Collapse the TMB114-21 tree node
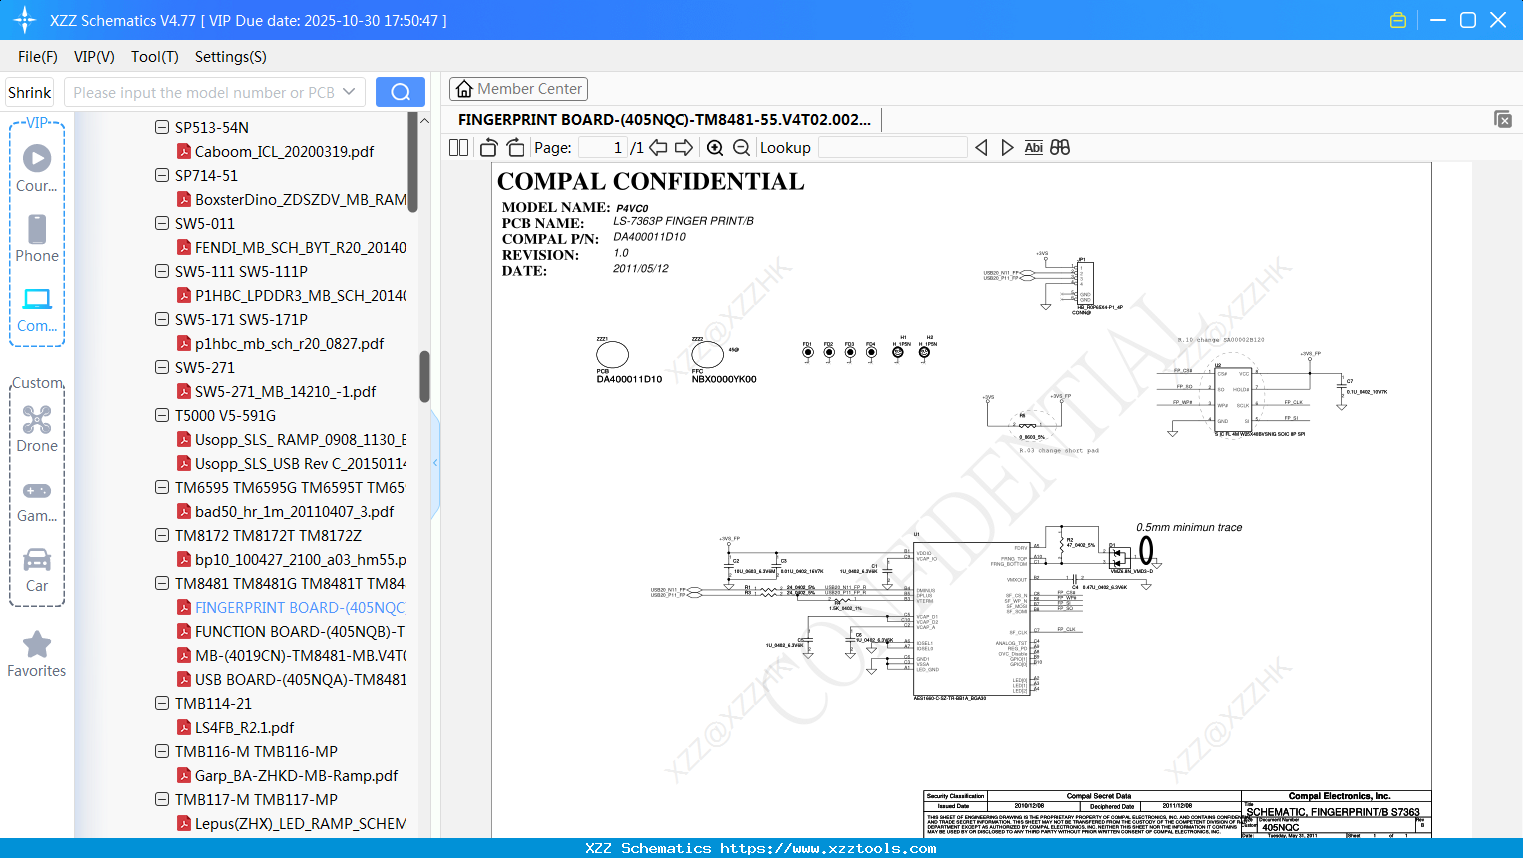 162,703
